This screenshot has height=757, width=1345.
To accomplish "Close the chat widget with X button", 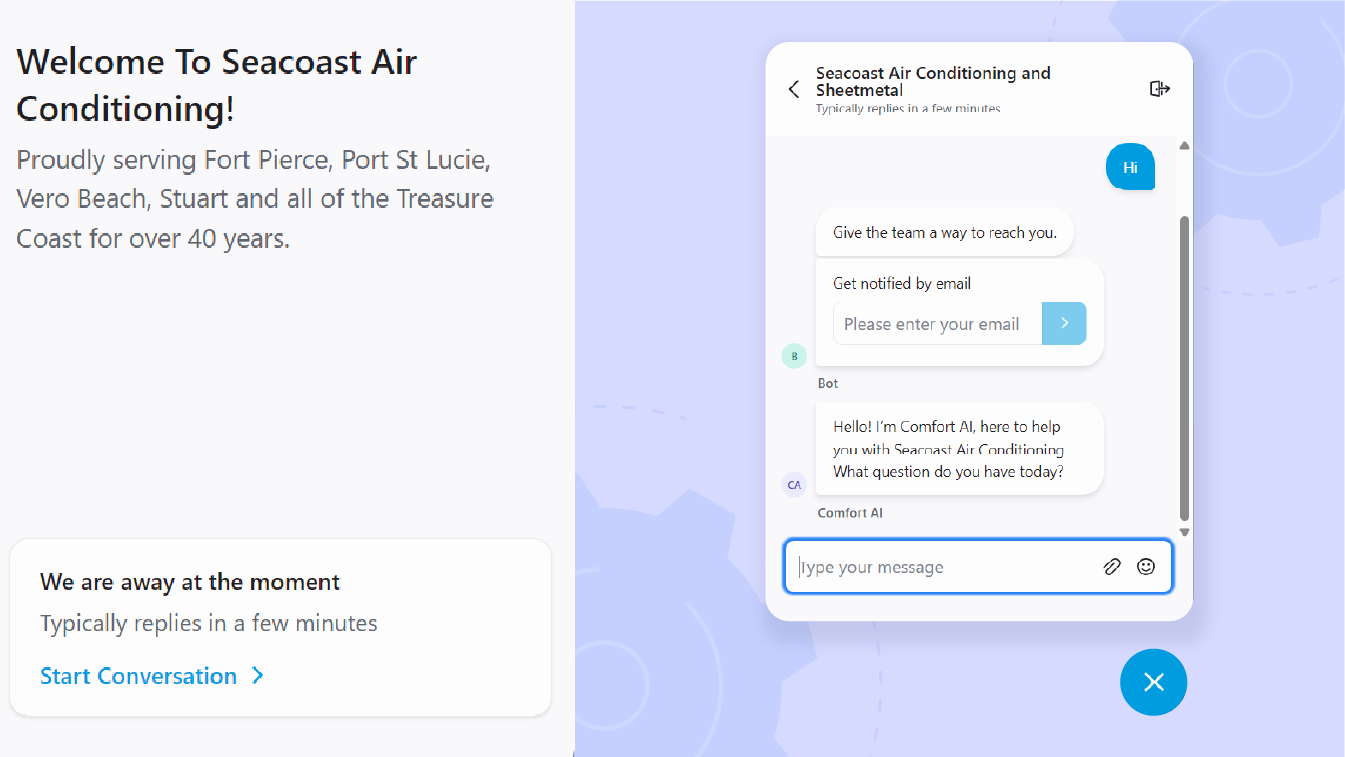I will [1153, 682].
